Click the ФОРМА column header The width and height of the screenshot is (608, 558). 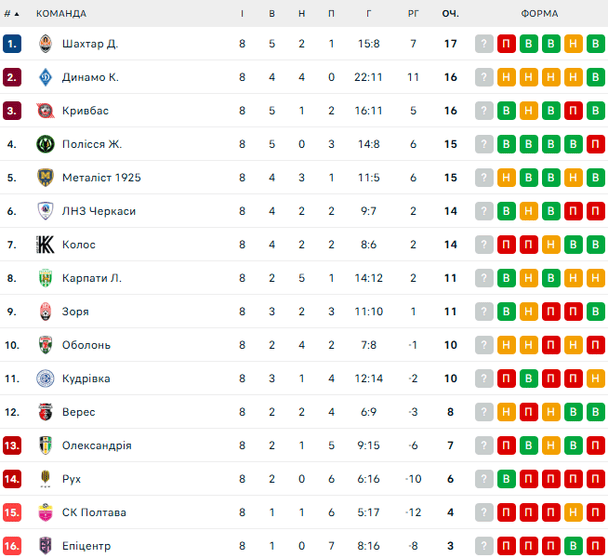[540, 14]
